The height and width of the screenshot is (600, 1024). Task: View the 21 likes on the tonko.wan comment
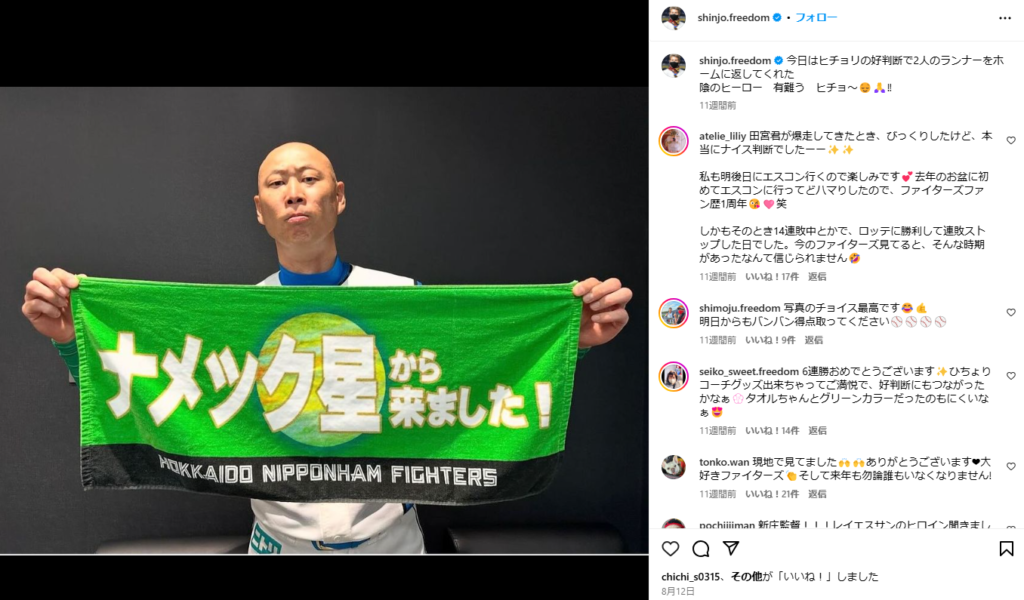tap(772, 494)
